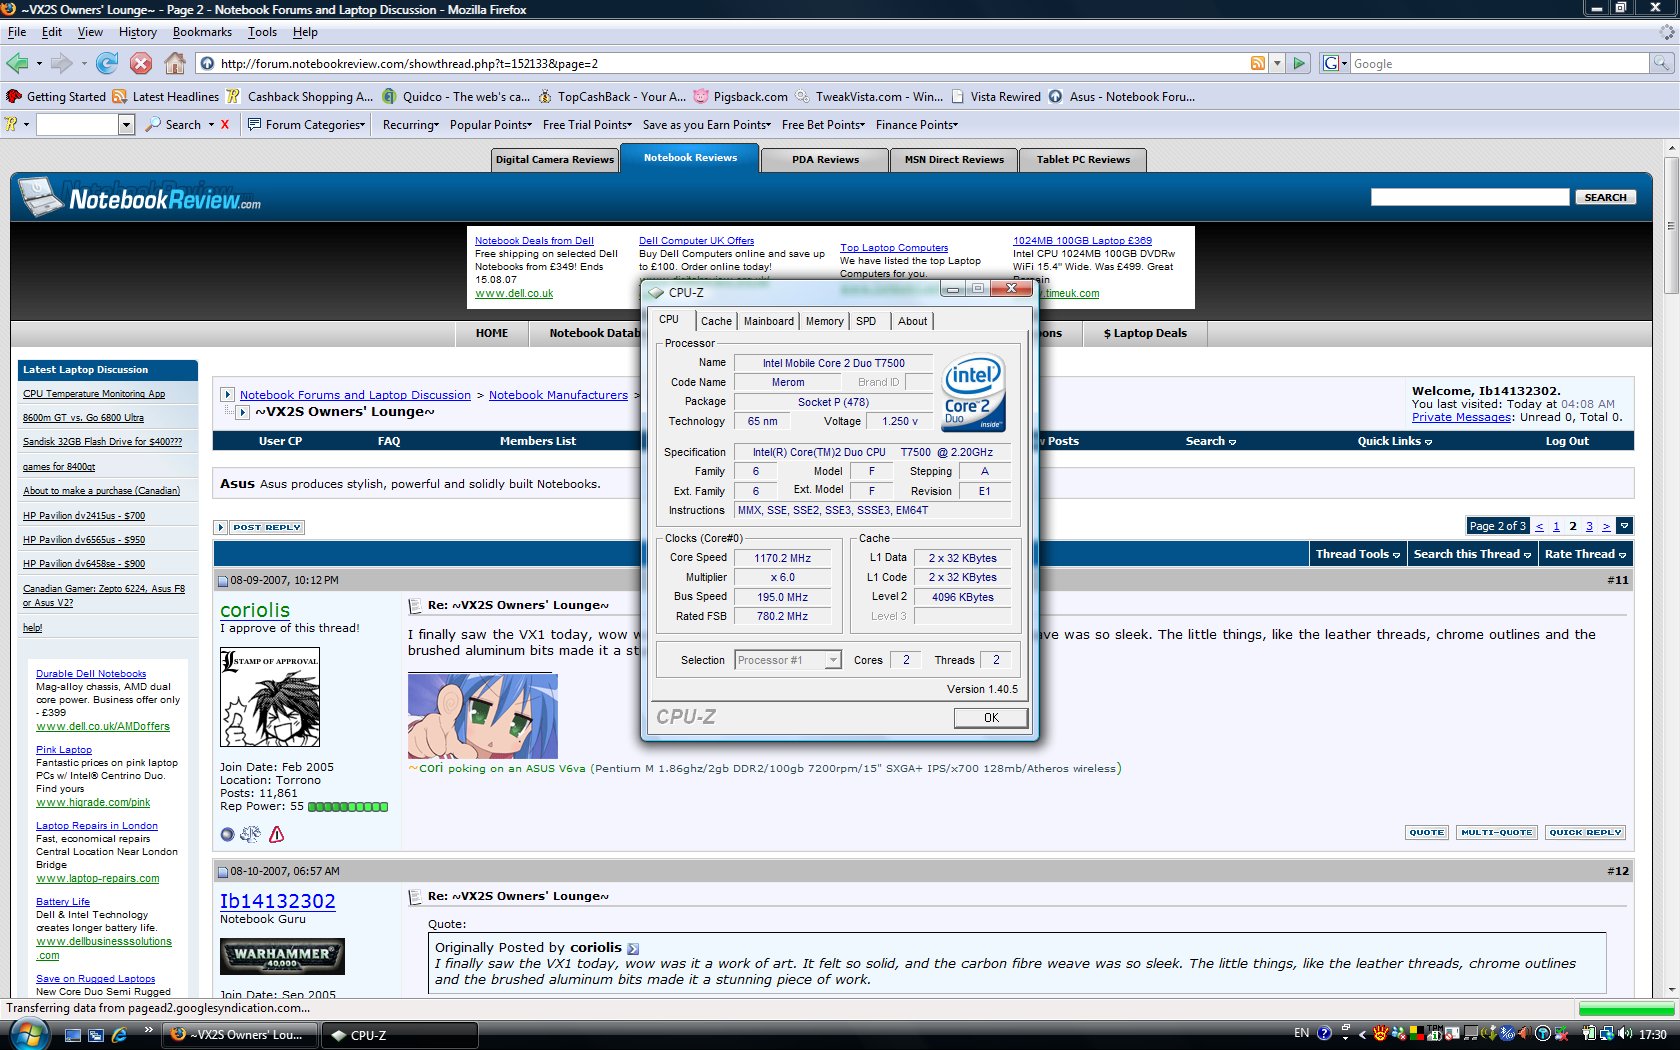Open the Firefox Home page icon

[175, 63]
